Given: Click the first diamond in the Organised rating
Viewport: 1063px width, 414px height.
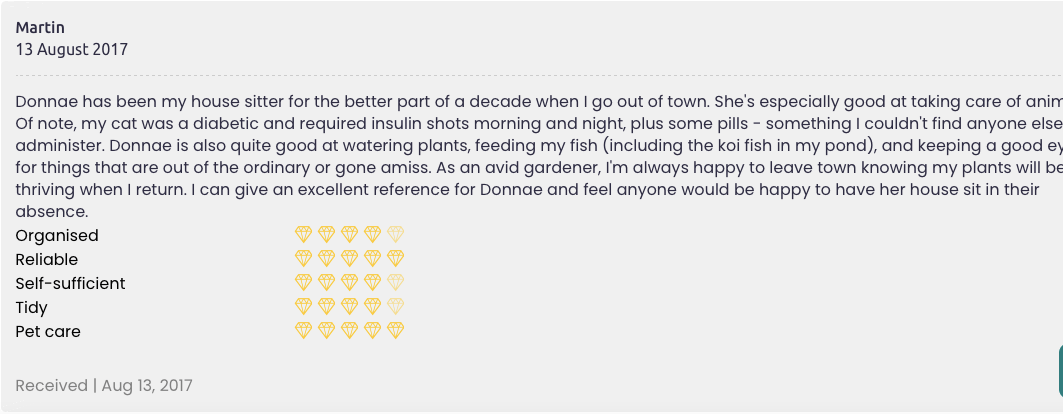Looking at the screenshot, I should pyautogui.click(x=304, y=235).
